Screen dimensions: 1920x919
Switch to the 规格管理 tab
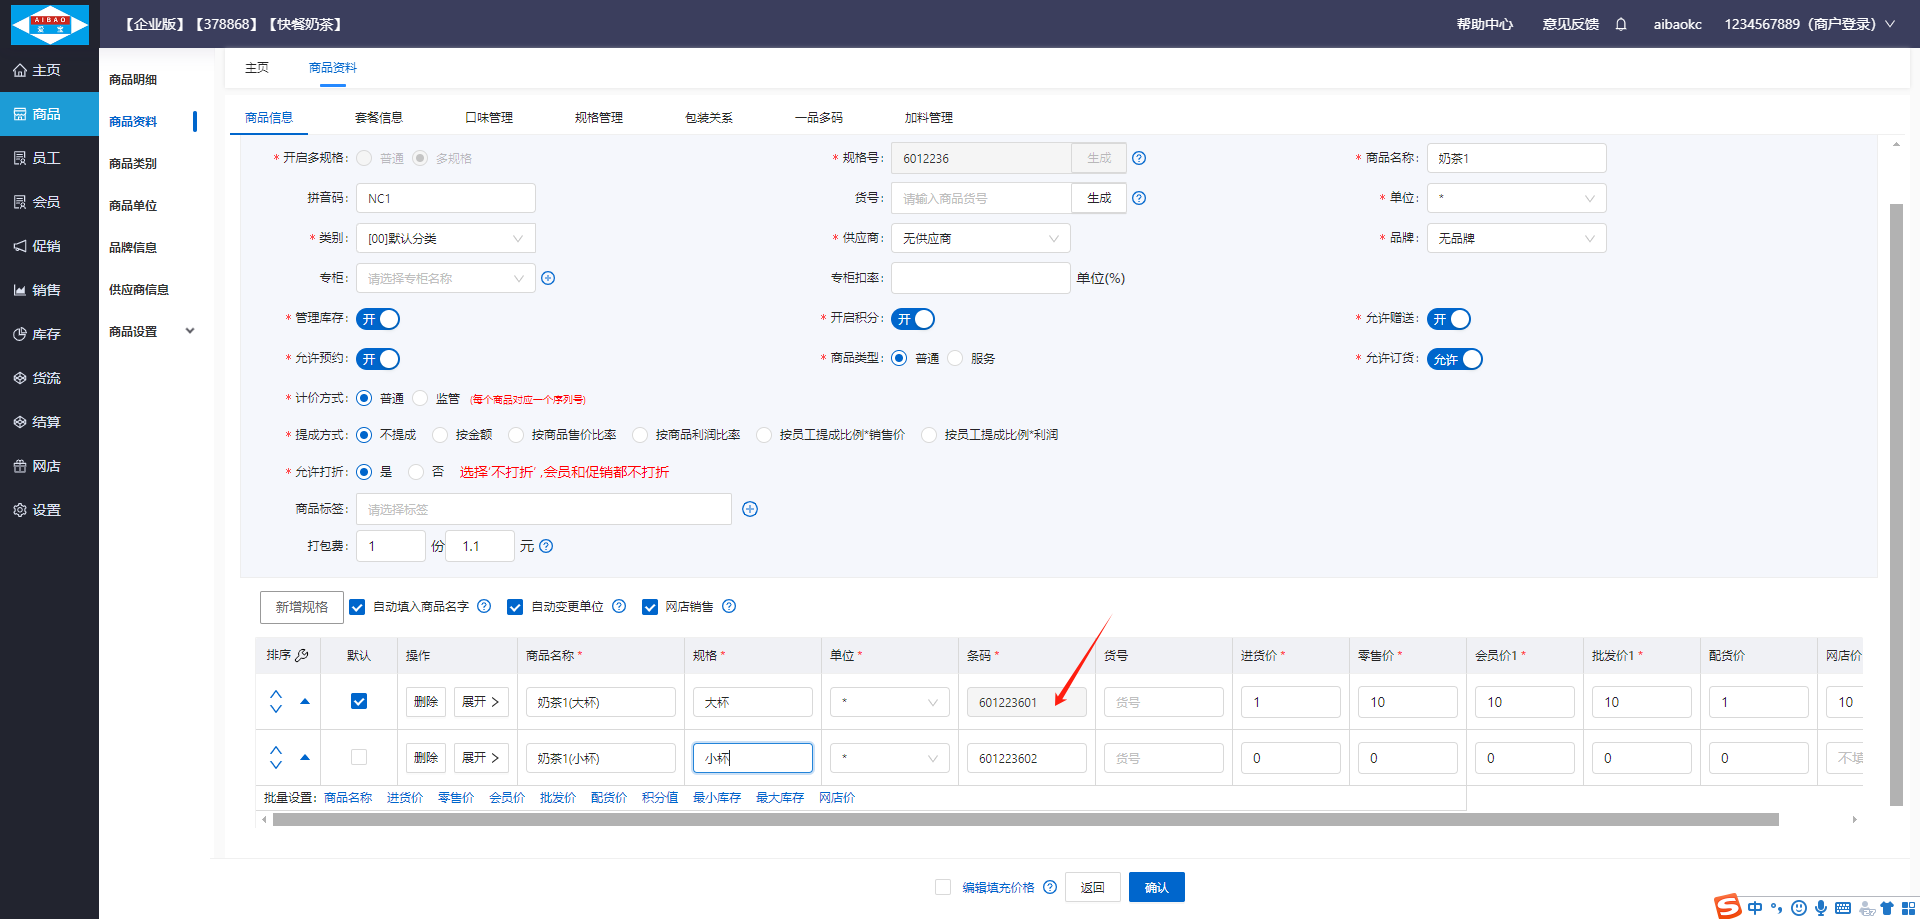tap(598, 117)
